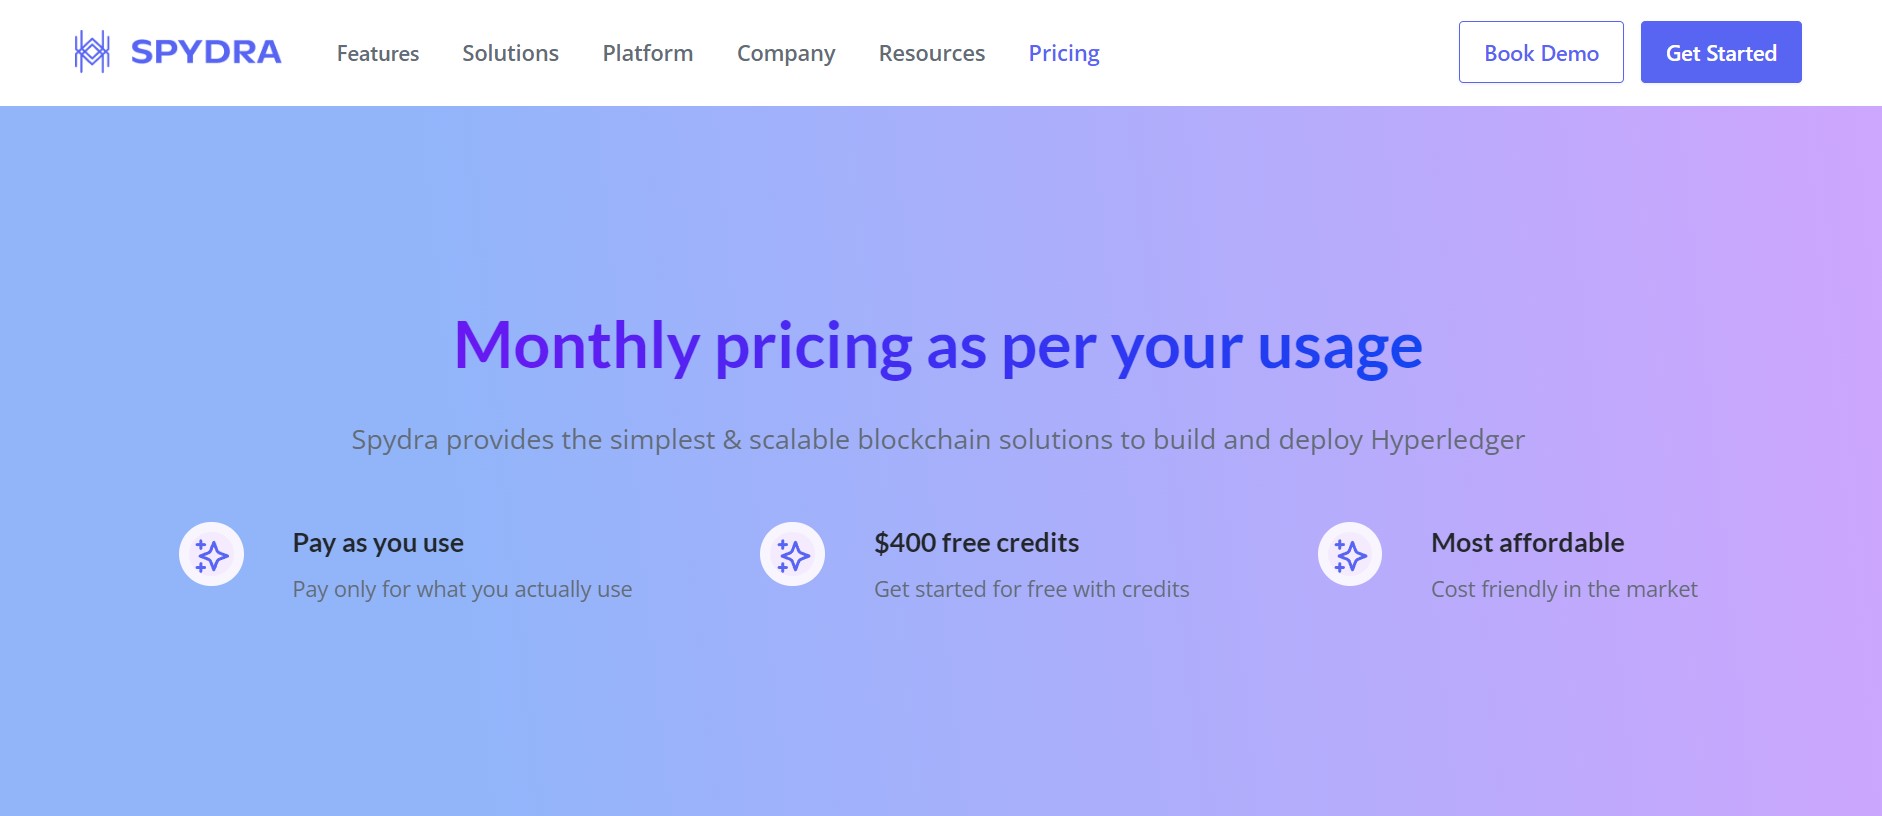Click the Pay as you use title

(x=378, y=543)
